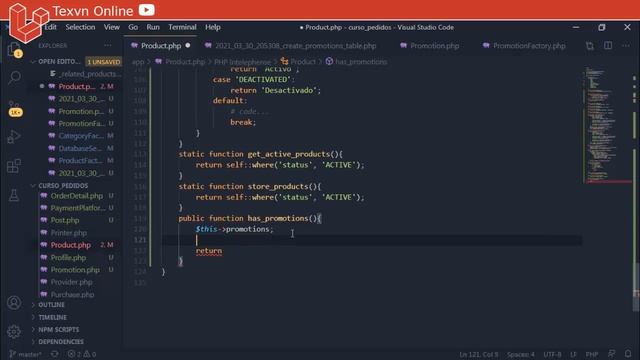640x360 pixels.
Task: Expand the NPM SCRIPTS section
Action: click(x=58, y=329)
